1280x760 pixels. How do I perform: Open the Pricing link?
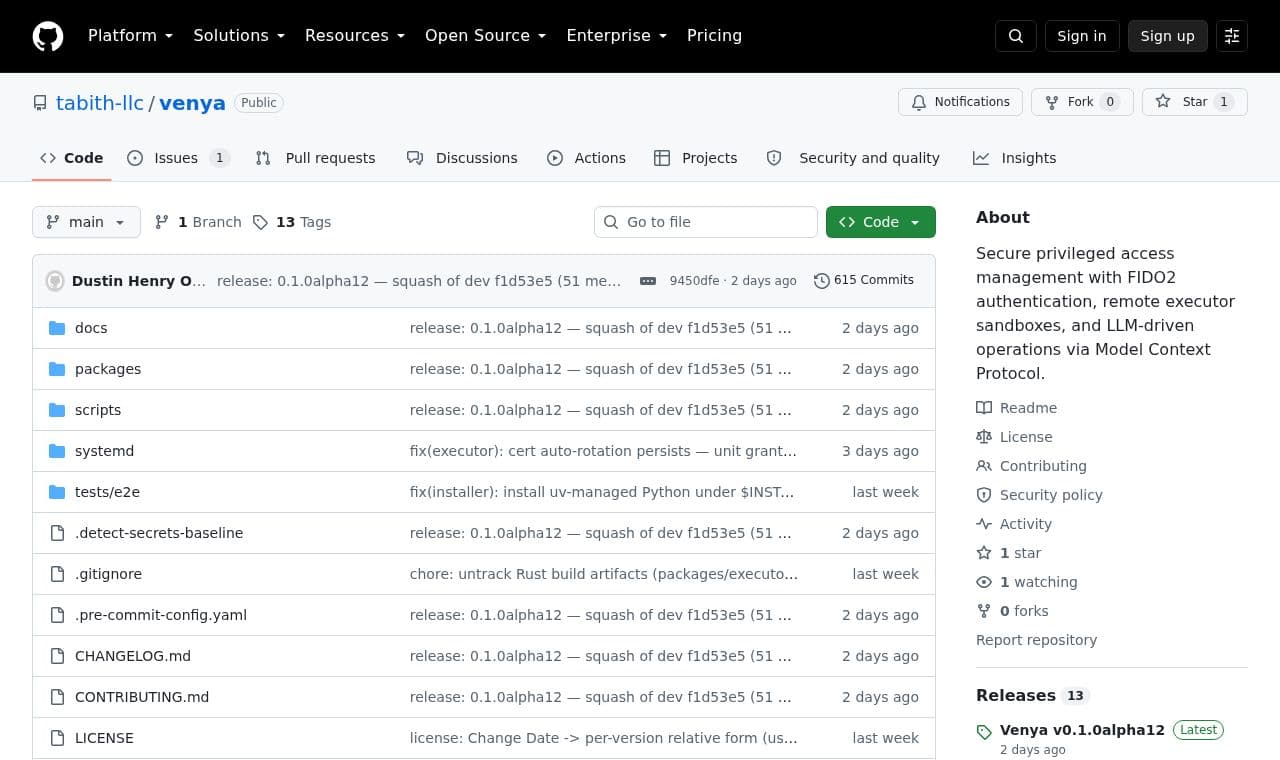click(714, 36)
